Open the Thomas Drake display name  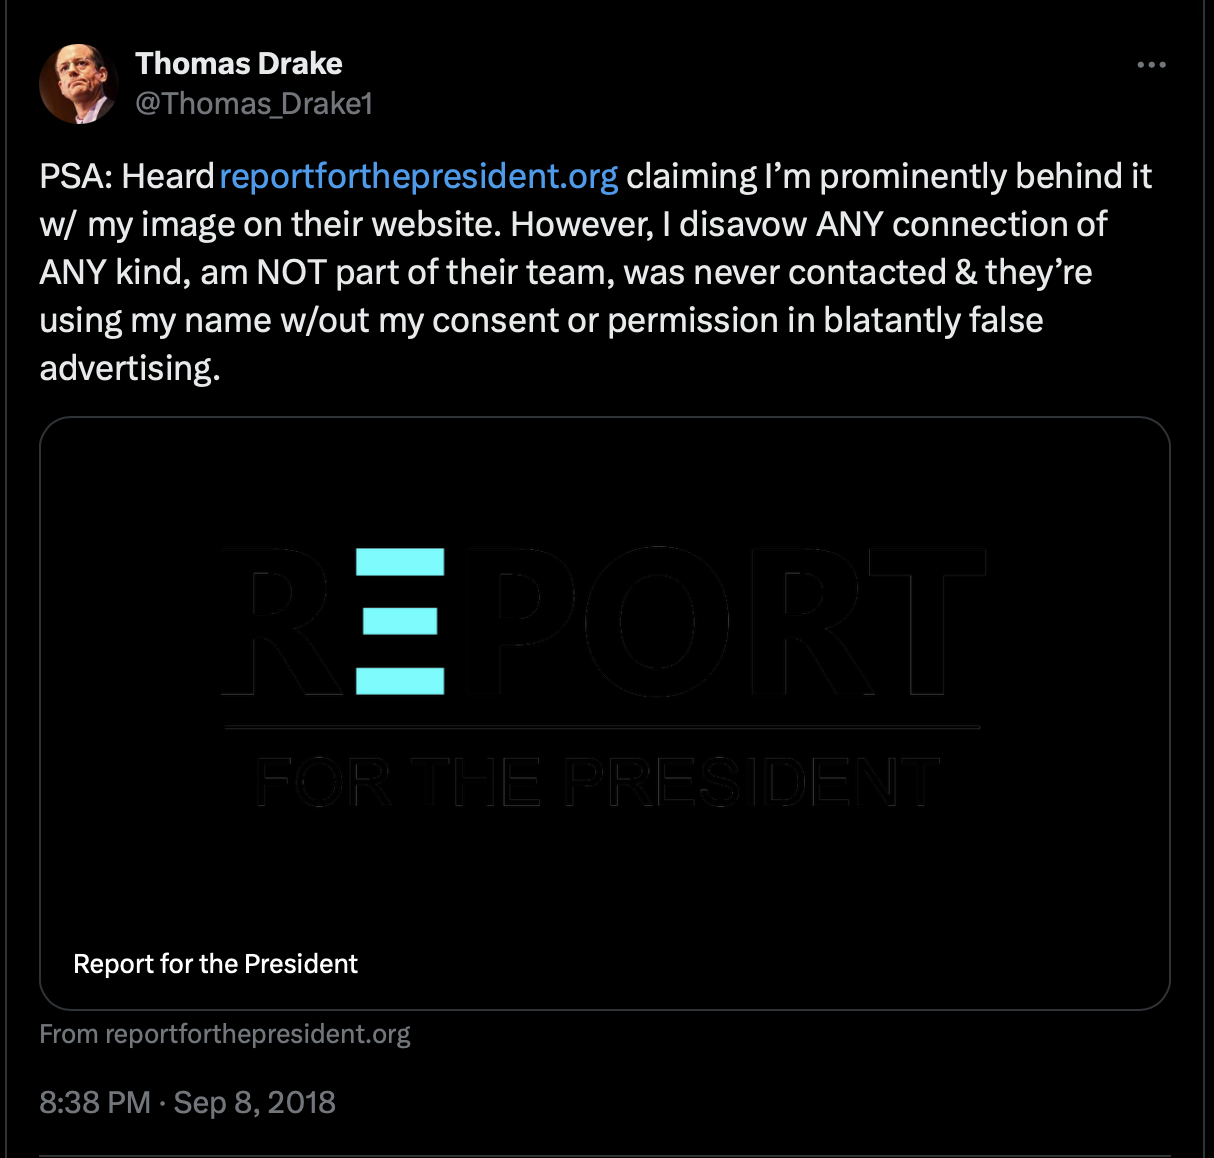point(239,64)
